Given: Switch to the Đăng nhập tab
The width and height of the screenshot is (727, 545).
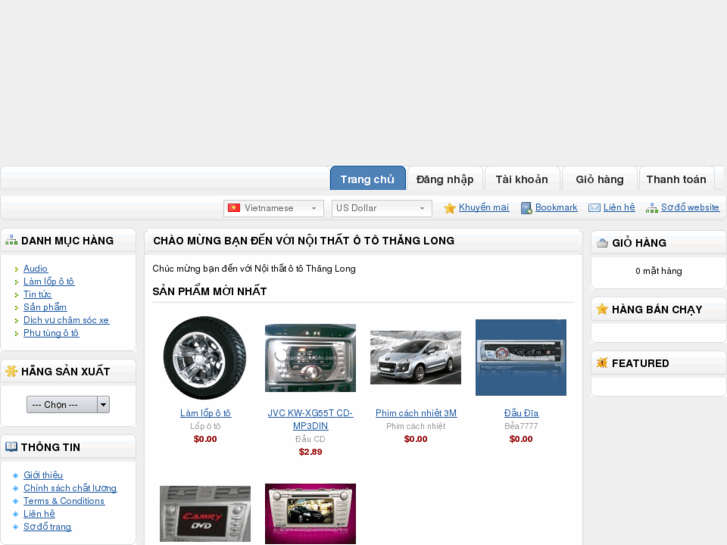Looking at the screenshot, I should [444, 179].
